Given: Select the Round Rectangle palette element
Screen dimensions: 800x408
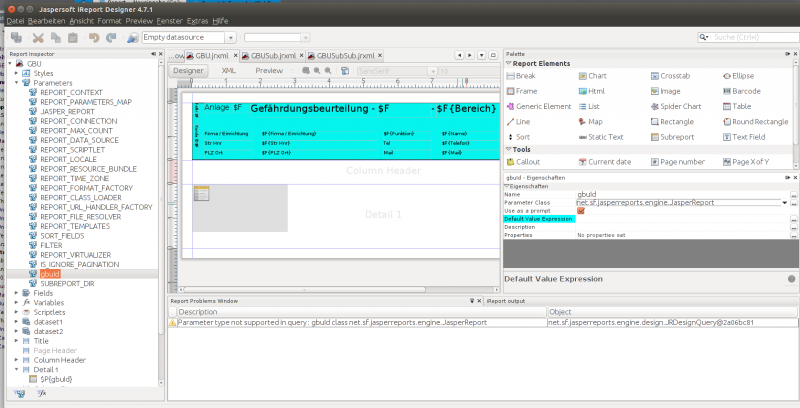Looking at the screenshot, I should tap(756, 122).
